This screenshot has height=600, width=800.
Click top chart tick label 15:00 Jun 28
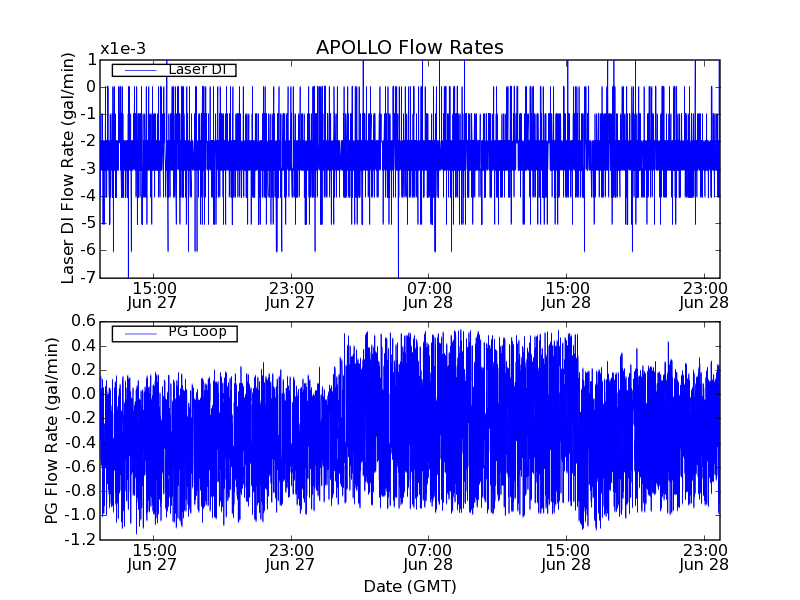point(566,295)
